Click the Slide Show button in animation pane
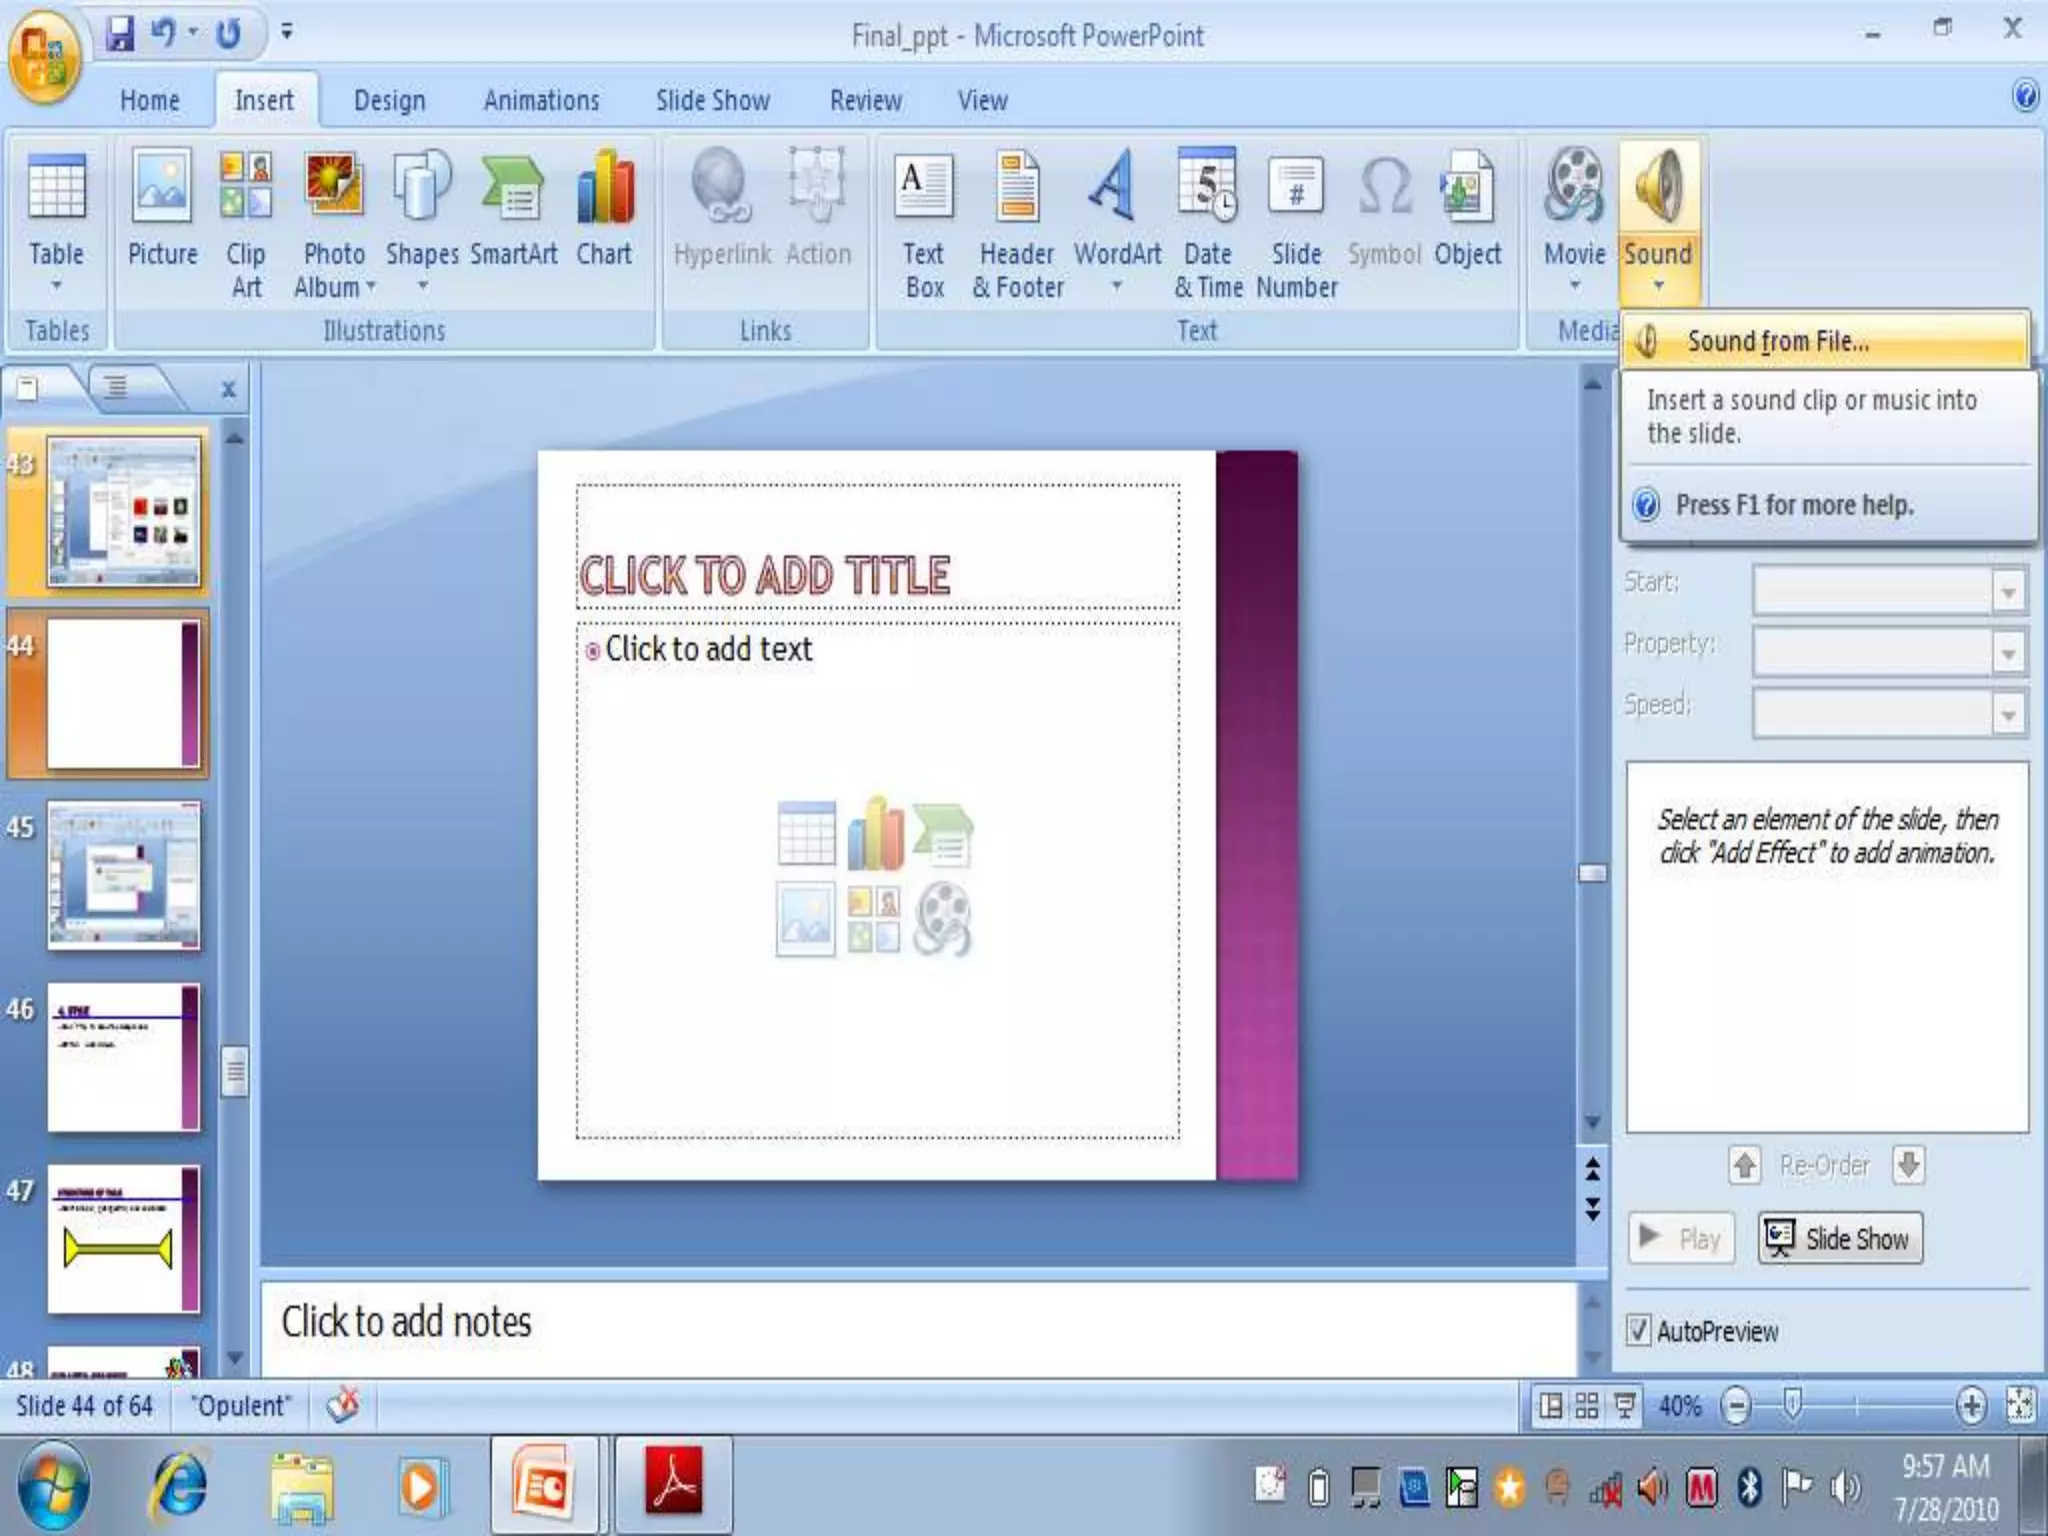Screen dimensions: 2048x1536 tap(1840, 1239)
